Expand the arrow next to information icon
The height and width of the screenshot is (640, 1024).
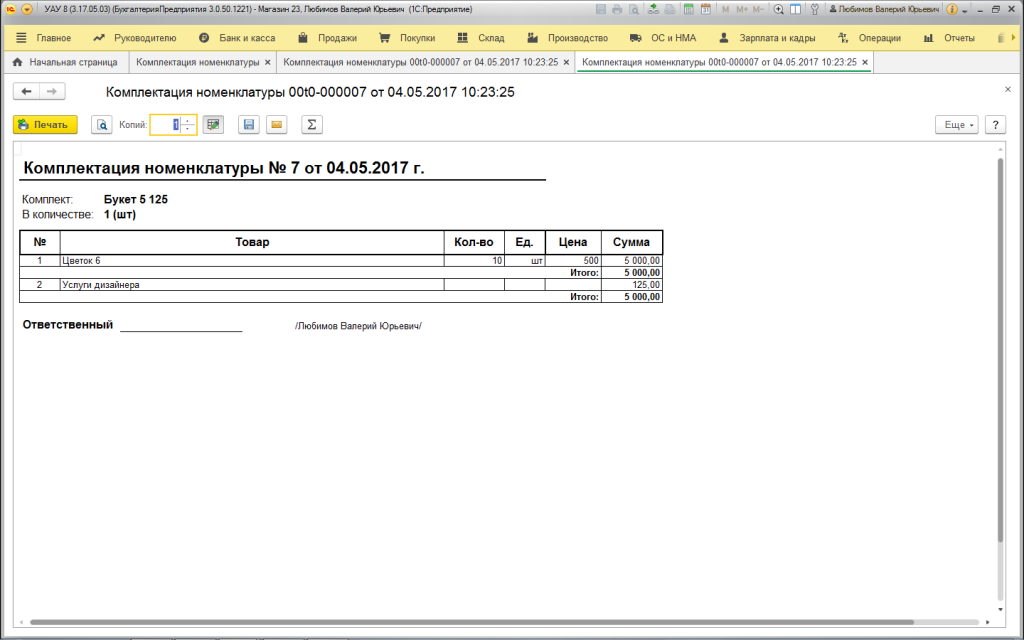coord(964,11)
